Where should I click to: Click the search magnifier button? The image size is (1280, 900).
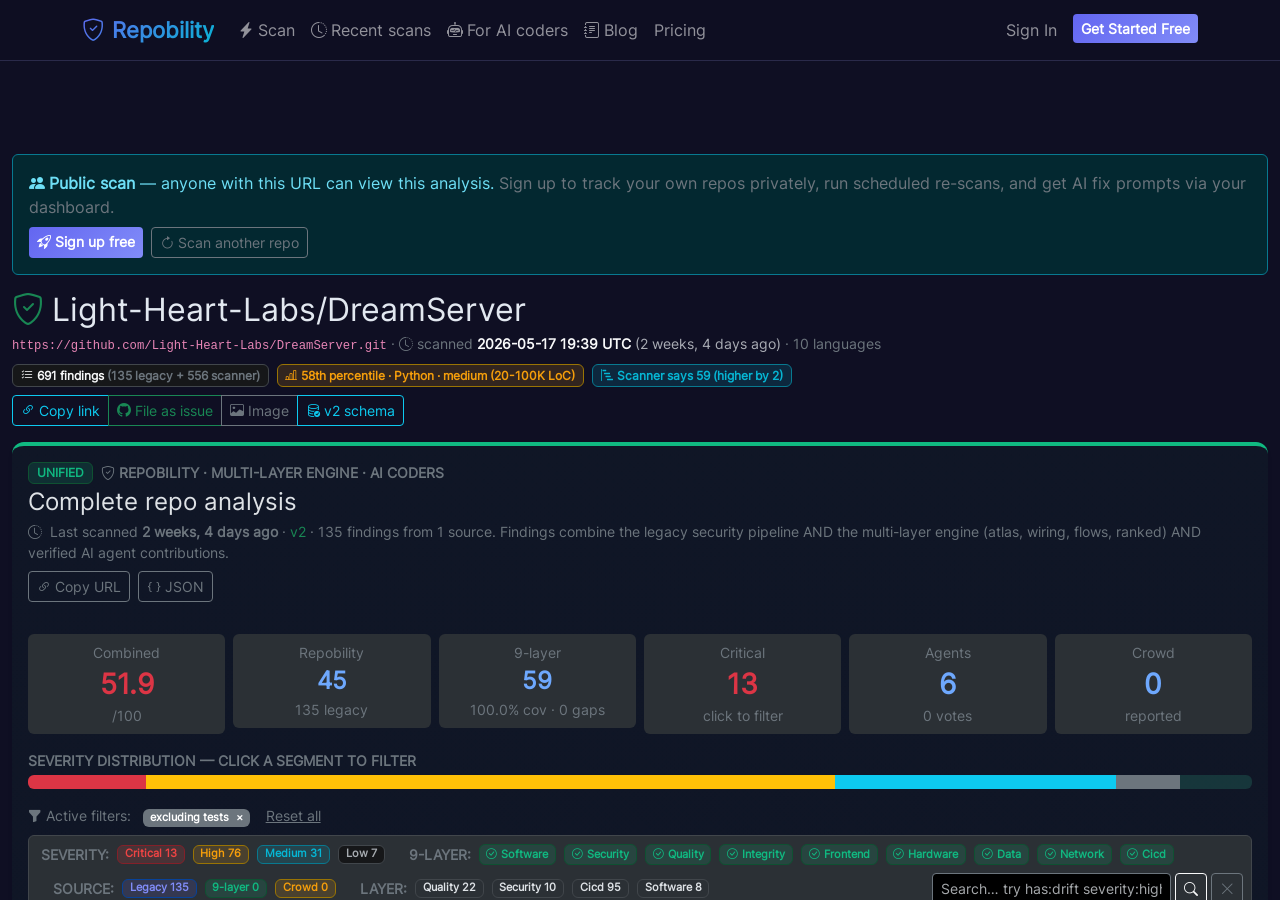[1191, 888]
